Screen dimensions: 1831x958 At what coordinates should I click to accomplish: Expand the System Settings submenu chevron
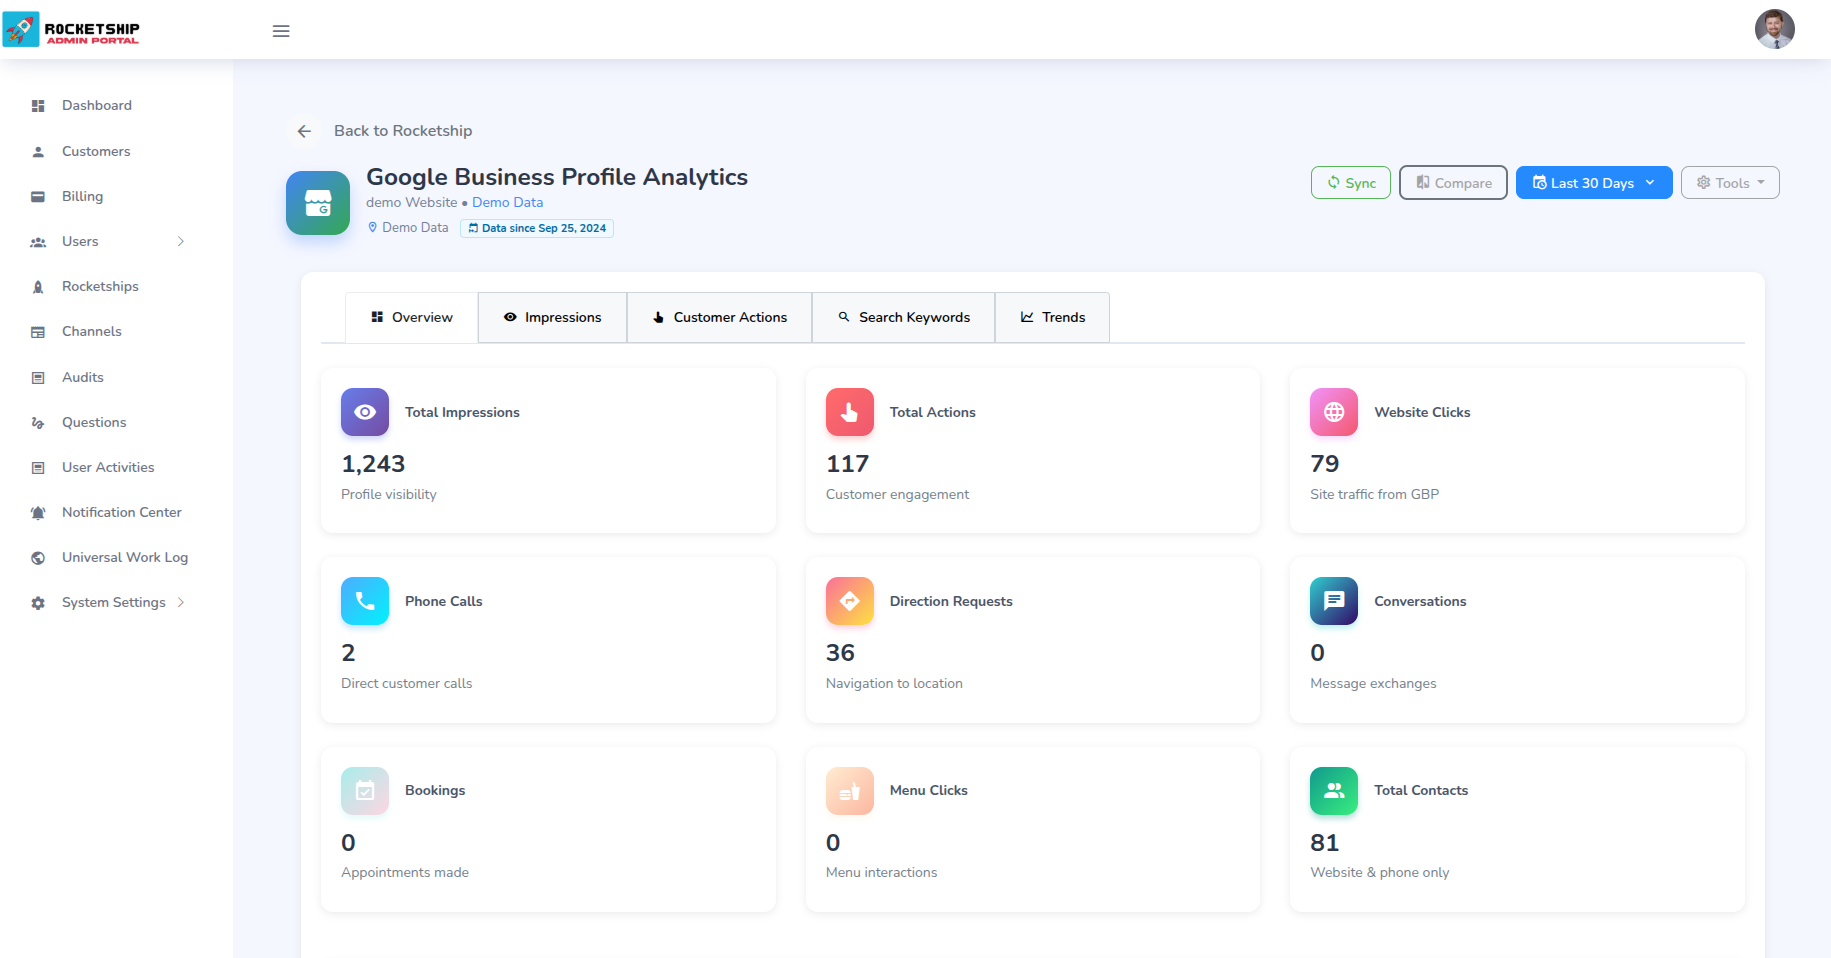point(181,603)
